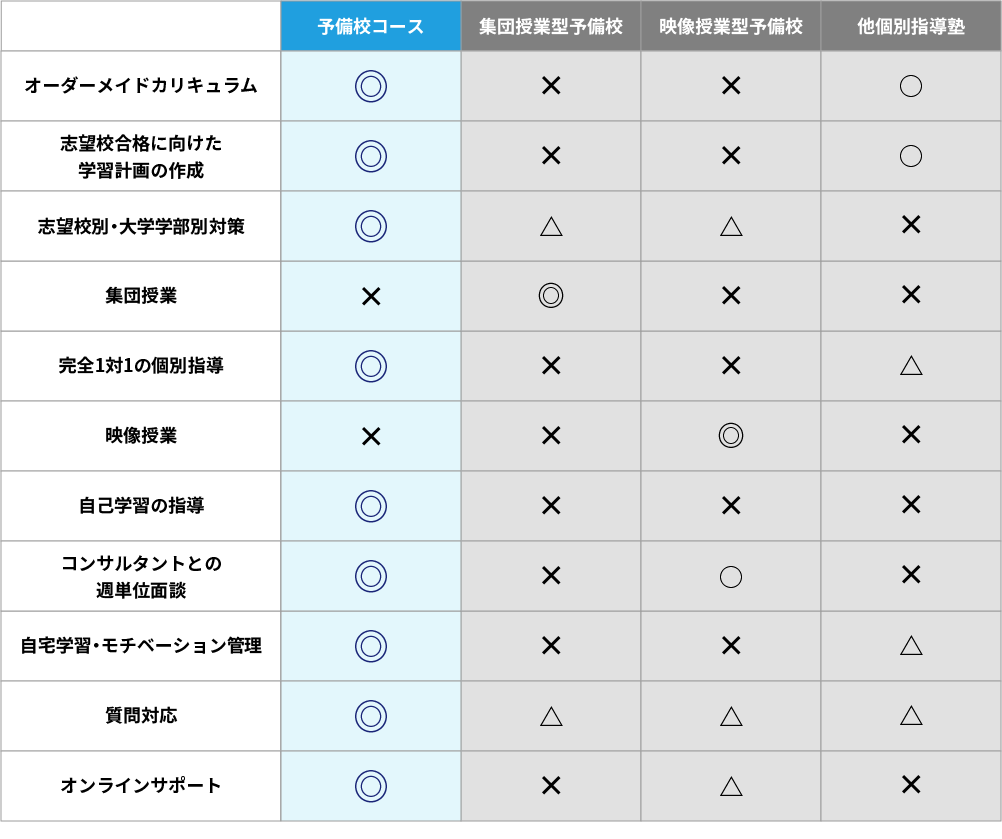Click the オンラインサポート row label
The image size is (1002, 839).
[x=141, y=786]
